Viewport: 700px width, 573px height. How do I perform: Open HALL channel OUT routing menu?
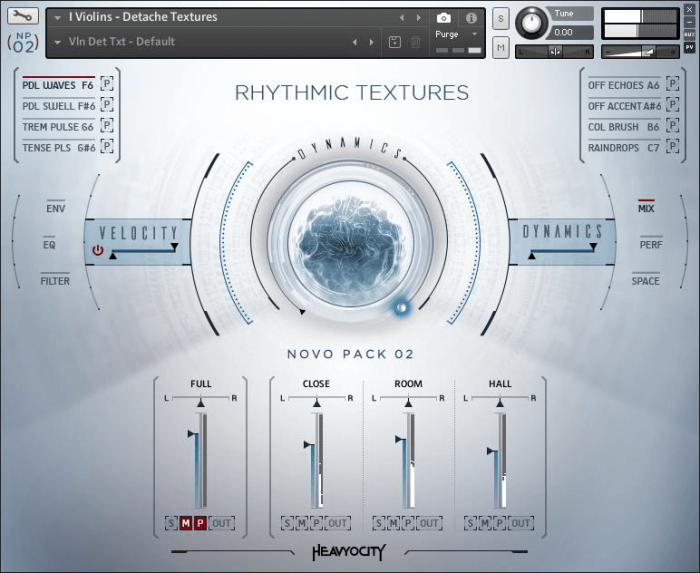point(521,523)
